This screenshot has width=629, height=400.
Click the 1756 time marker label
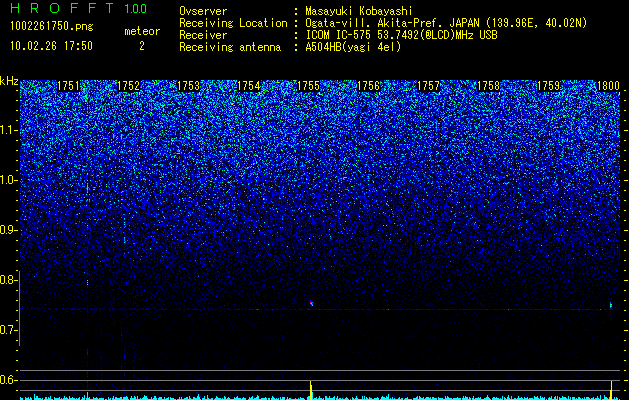(368, 86)
